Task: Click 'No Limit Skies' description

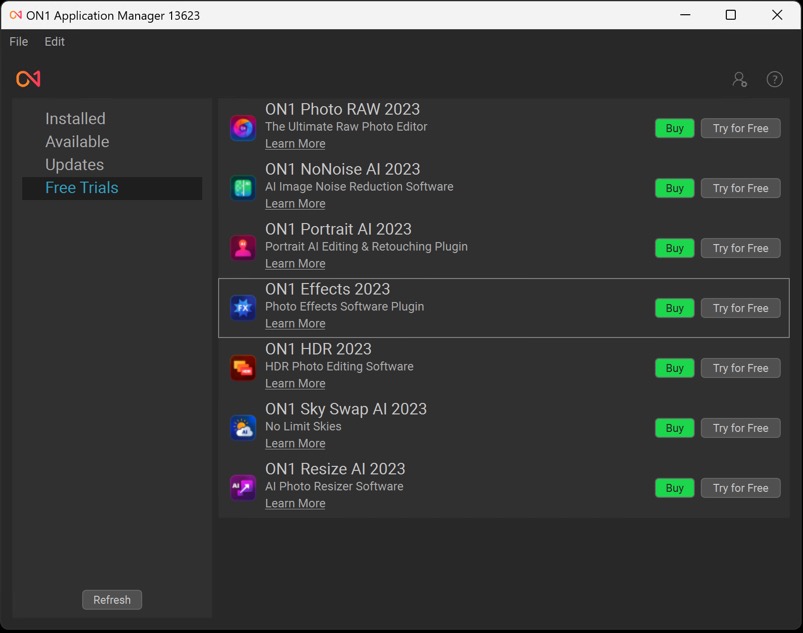Action: point(303,426)
